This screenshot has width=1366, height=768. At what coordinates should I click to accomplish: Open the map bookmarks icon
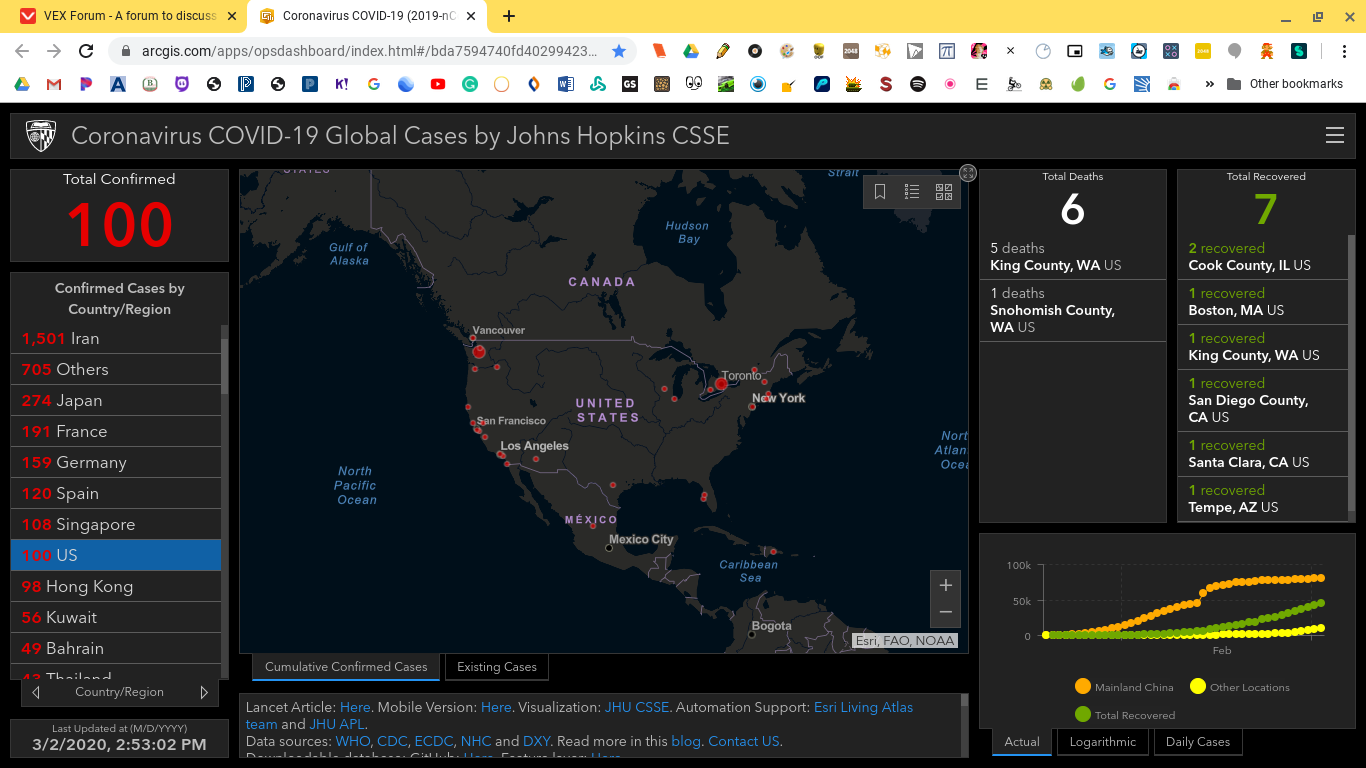880,192
